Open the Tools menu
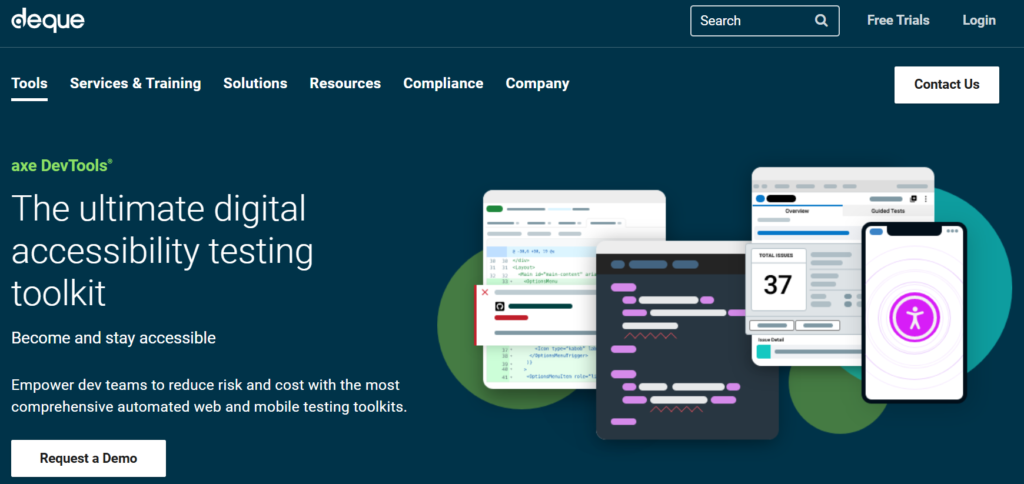Screen dimensions: 1024x484 point(29,84)
